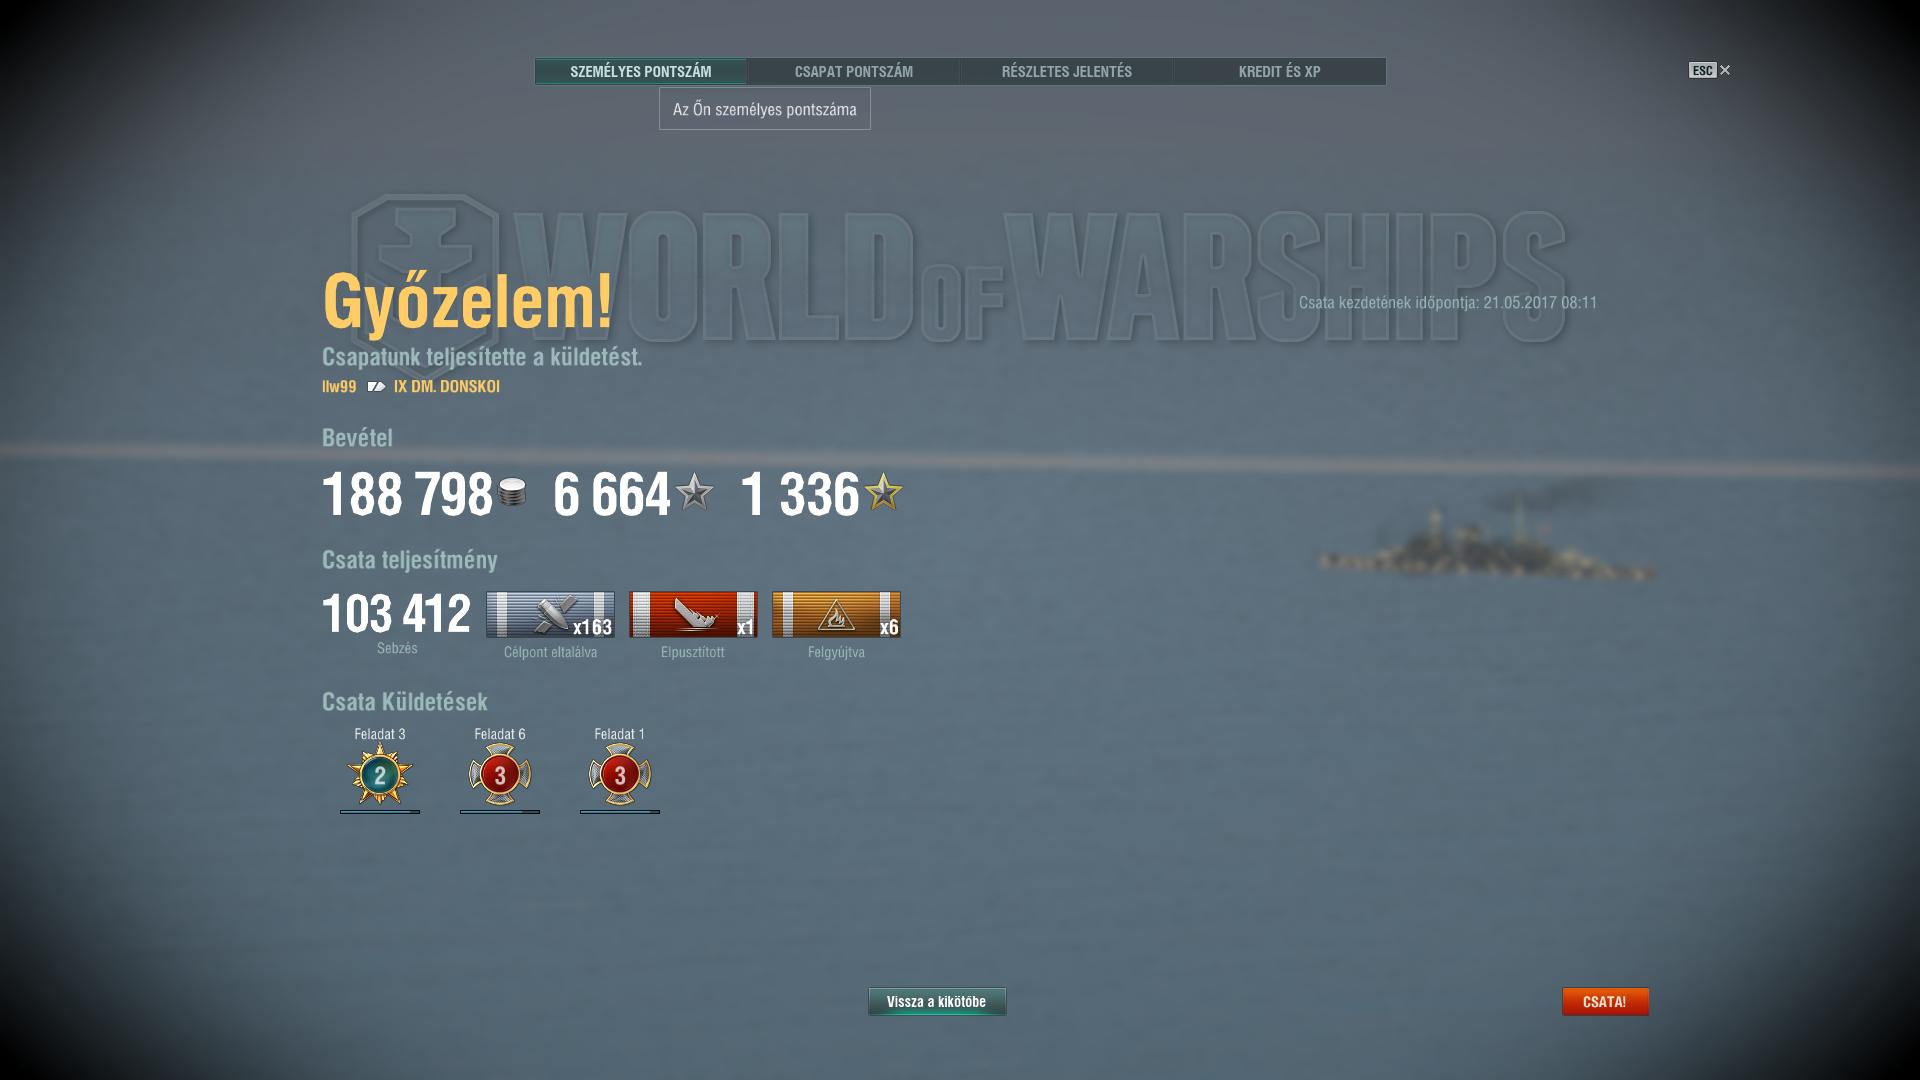Click the Vissza a kikötőbe button

click(937, 1002)
